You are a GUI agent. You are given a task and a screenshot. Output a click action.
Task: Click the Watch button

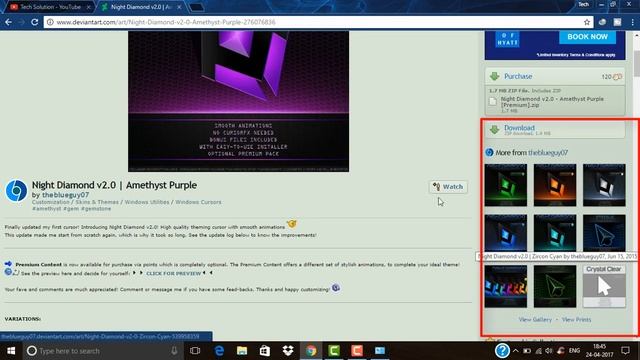coord(448,187)
